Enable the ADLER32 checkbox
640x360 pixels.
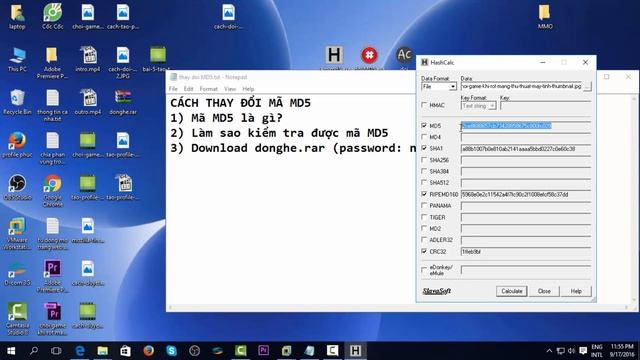coord(424,240)
